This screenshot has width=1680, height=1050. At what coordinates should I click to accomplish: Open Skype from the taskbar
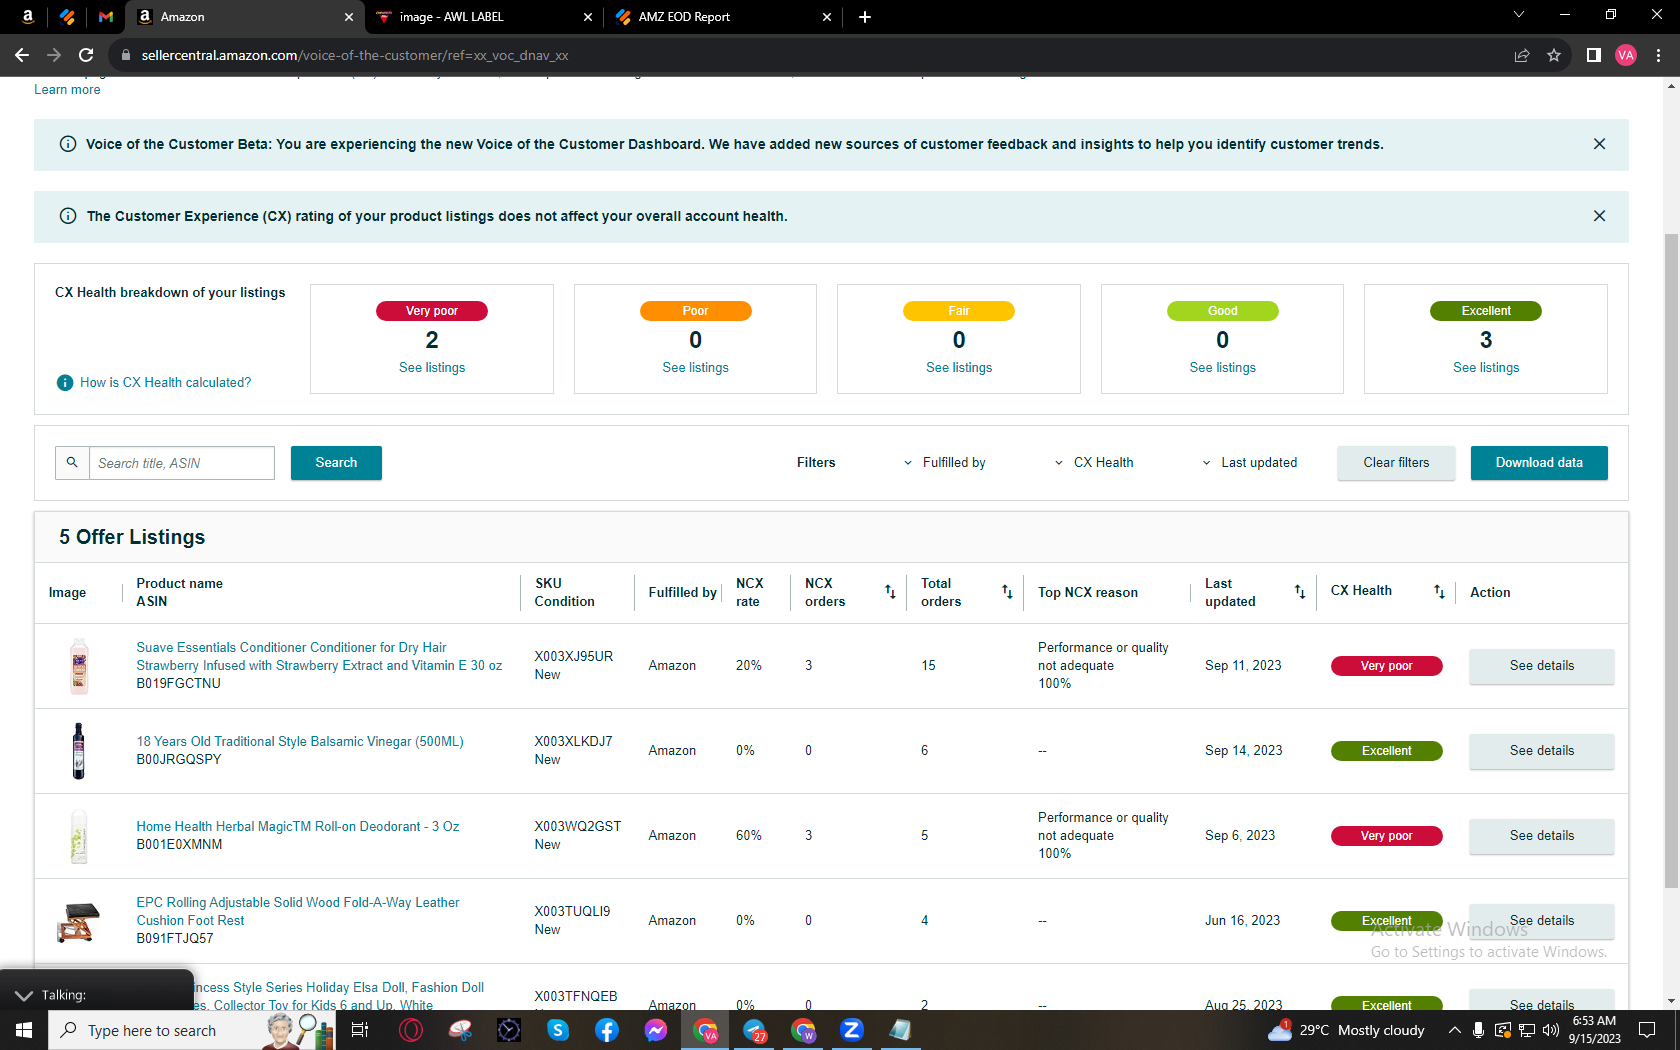(558, 1030)
